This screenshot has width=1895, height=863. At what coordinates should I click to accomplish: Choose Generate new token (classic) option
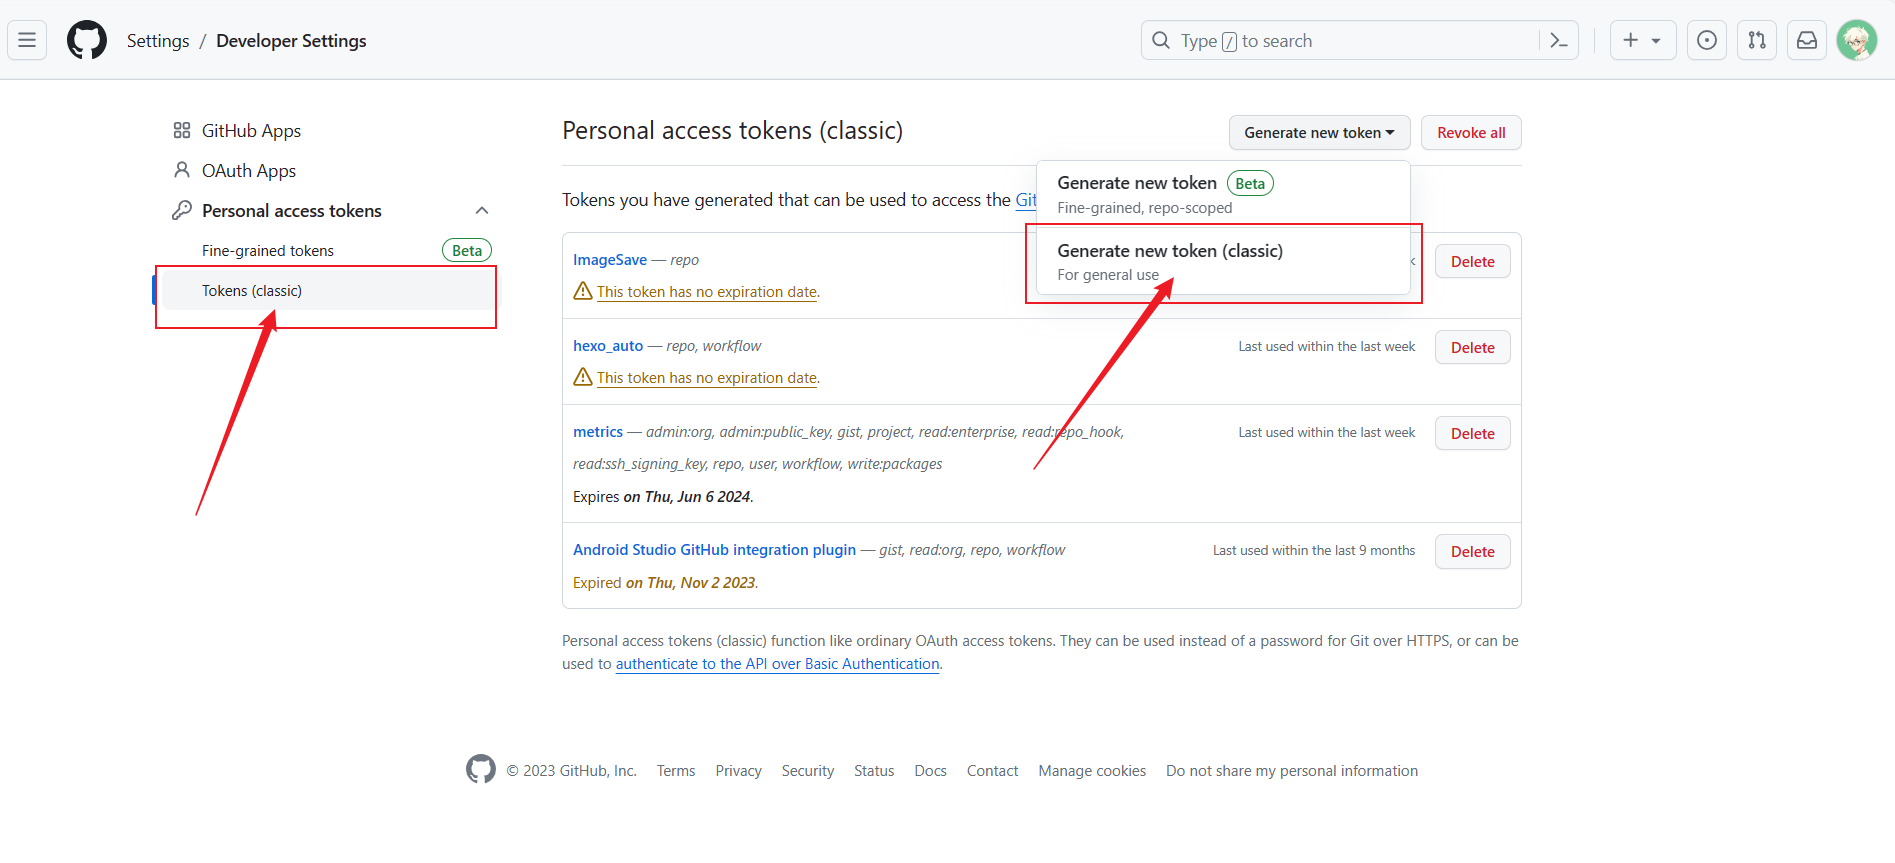1223,261
